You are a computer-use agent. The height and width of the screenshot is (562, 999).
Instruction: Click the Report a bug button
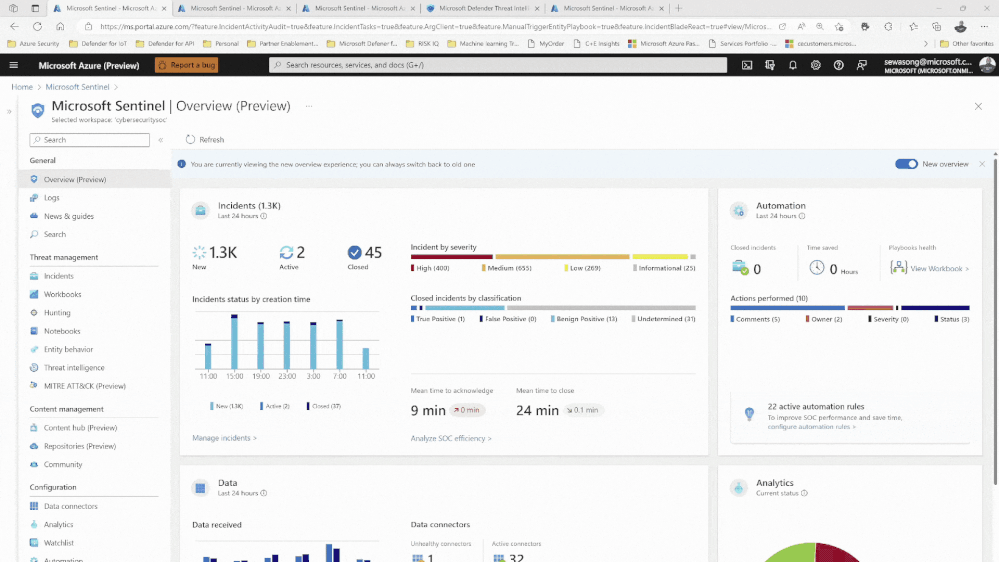[x=187, y=65]
